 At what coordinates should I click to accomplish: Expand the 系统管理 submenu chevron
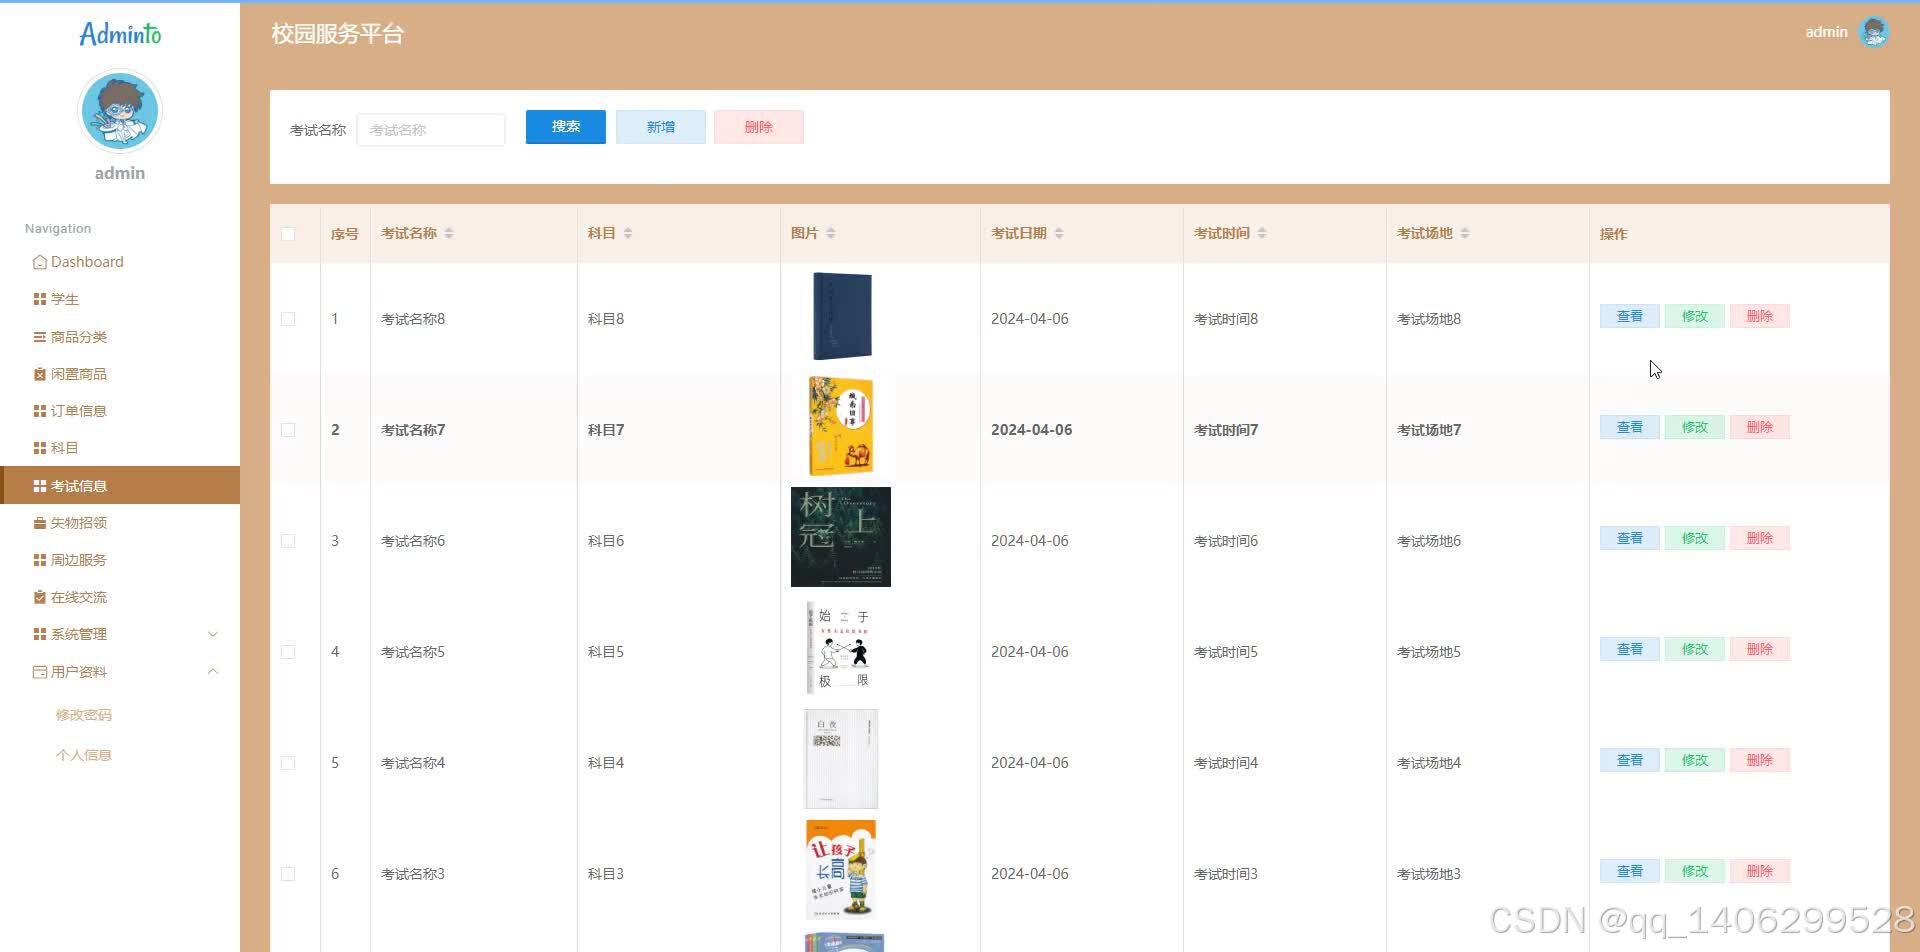[x=212, y=634]
